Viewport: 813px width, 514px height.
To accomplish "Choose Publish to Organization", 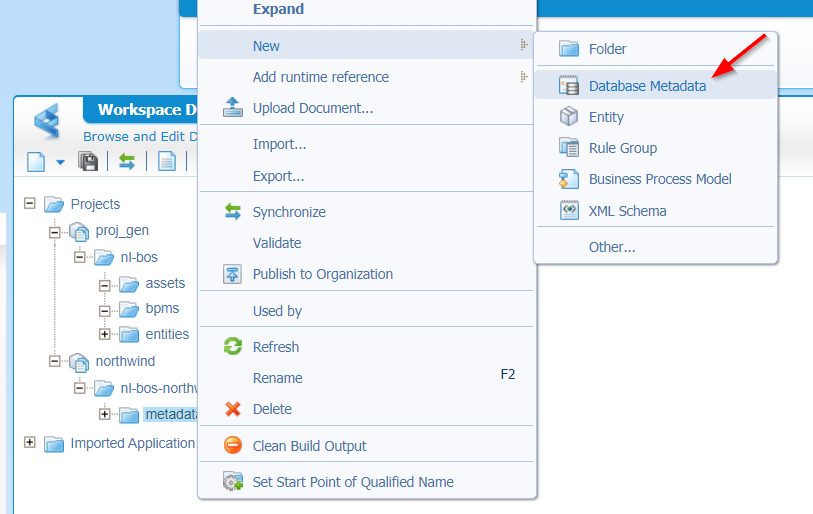I will point(322,274).
